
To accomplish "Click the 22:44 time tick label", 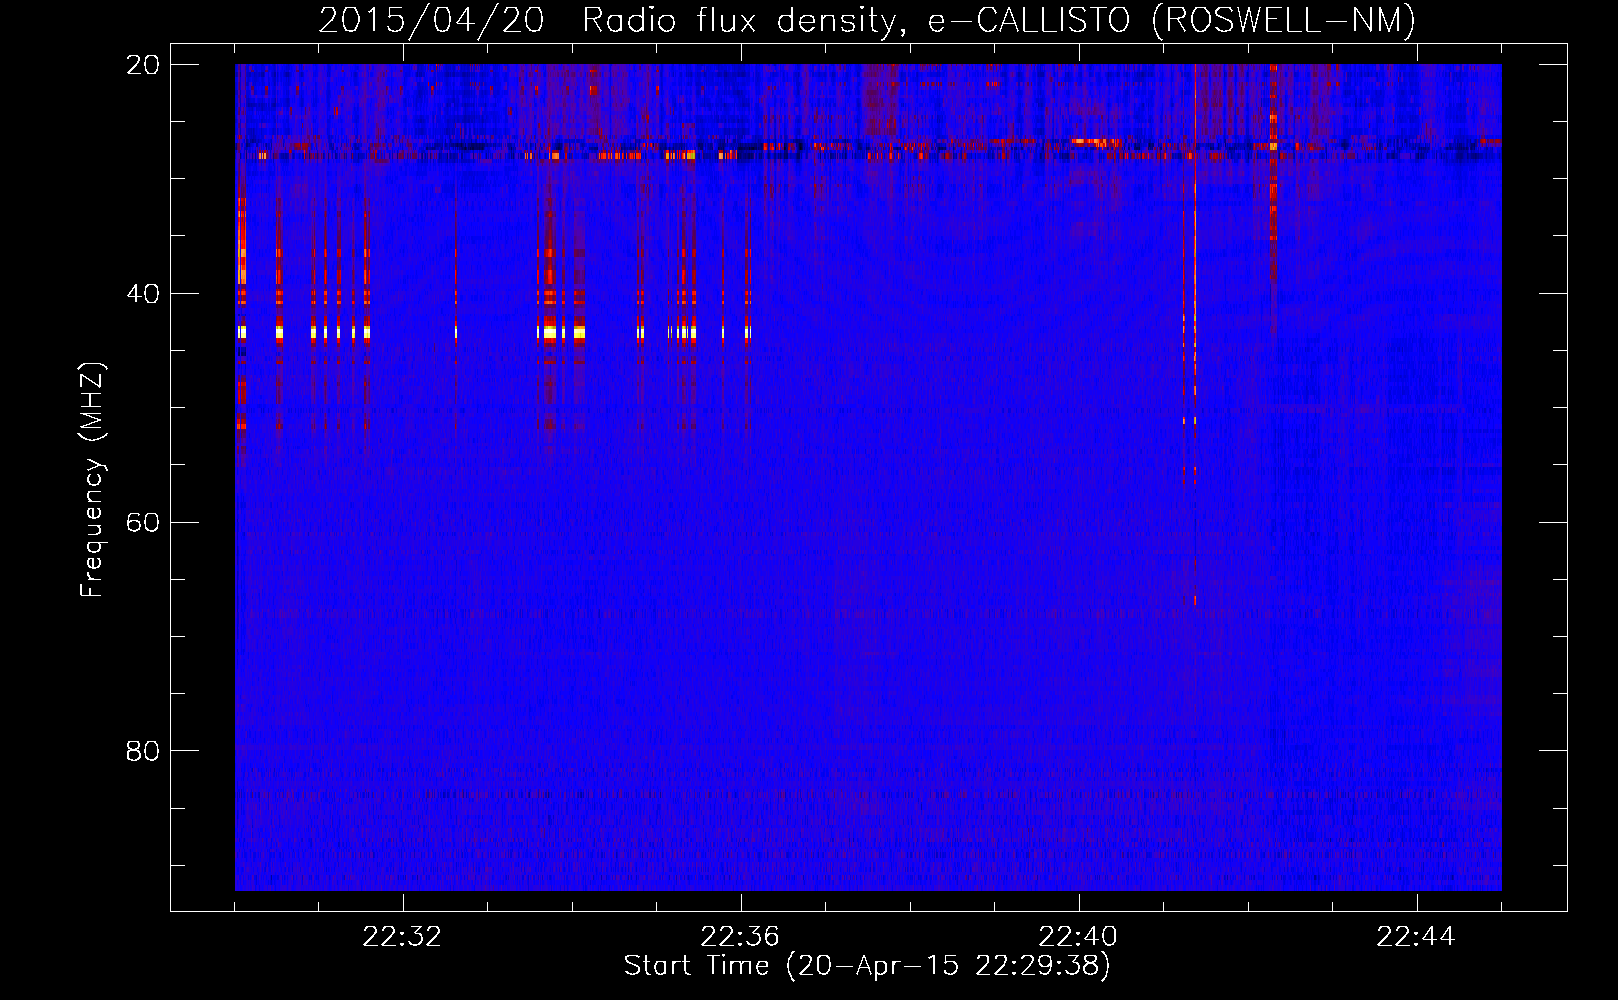I will pyautogui.click(x=1416, y=937).
